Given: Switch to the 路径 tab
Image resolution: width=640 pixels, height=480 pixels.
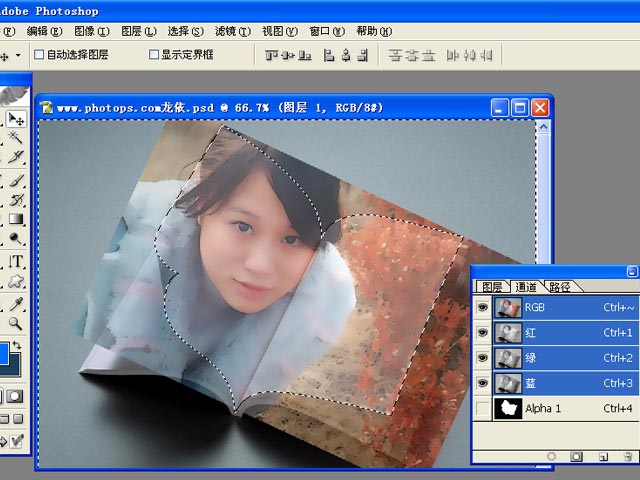Looking at the screenshot, I should [560, 287].
